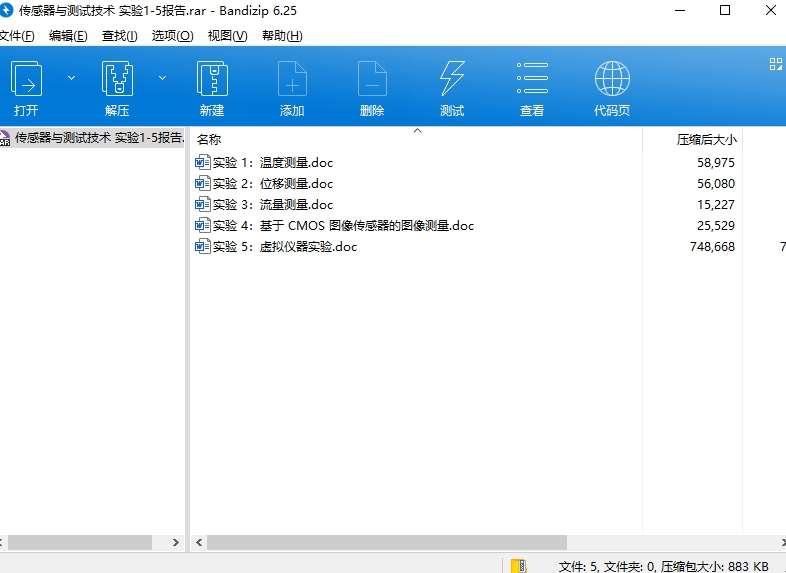Open the 帮助(H) menu
Viewport: 786px width, 573px height.
pyautogui.click(x=282, y=35)
